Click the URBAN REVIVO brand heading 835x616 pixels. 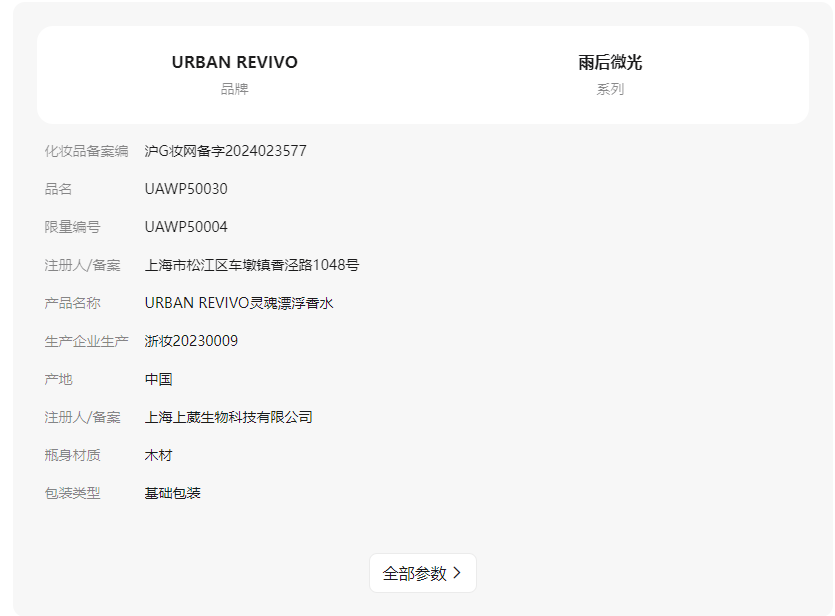tap(234, 62)
